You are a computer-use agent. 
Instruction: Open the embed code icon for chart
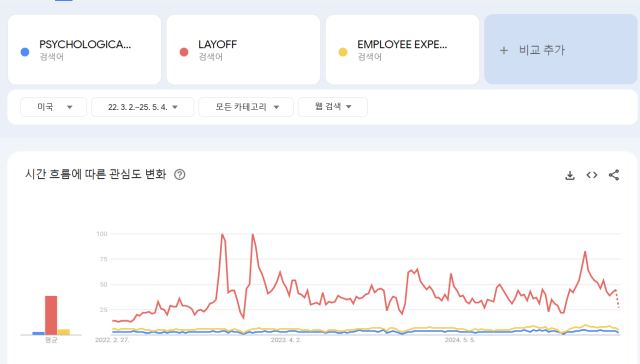pos(592,175)
